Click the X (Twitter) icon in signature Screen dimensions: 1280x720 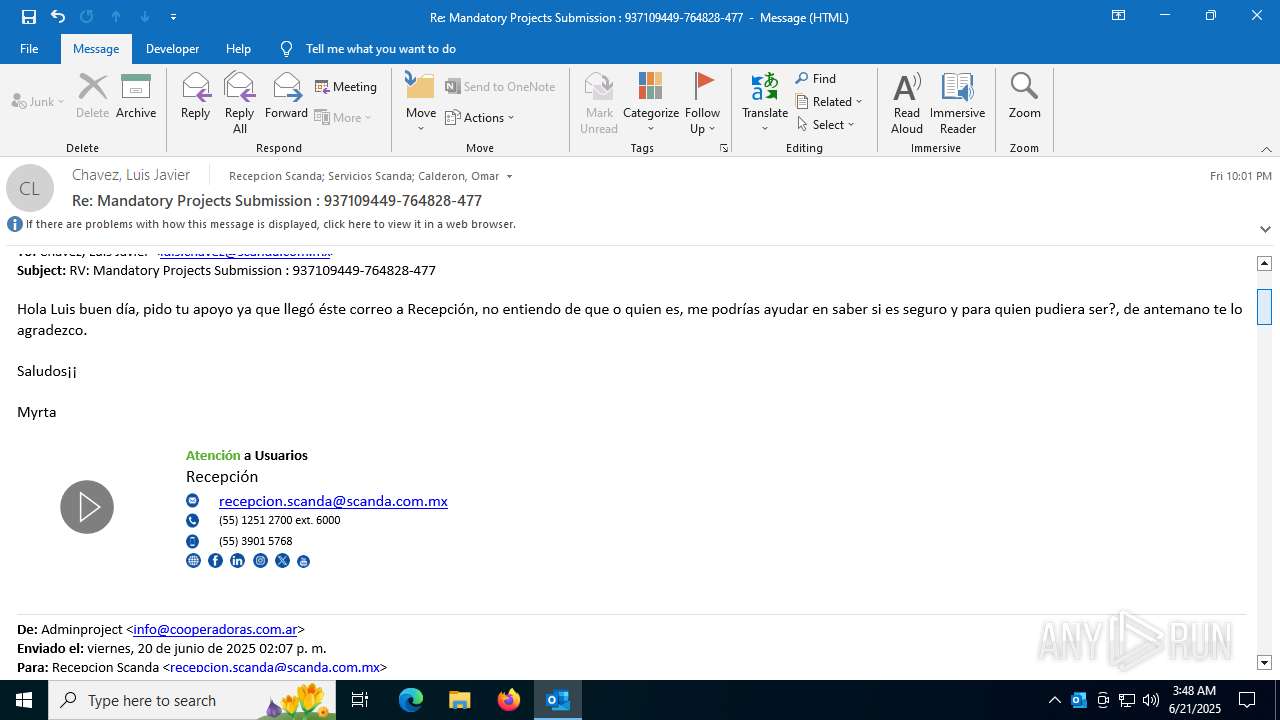(x=282, y=561)
